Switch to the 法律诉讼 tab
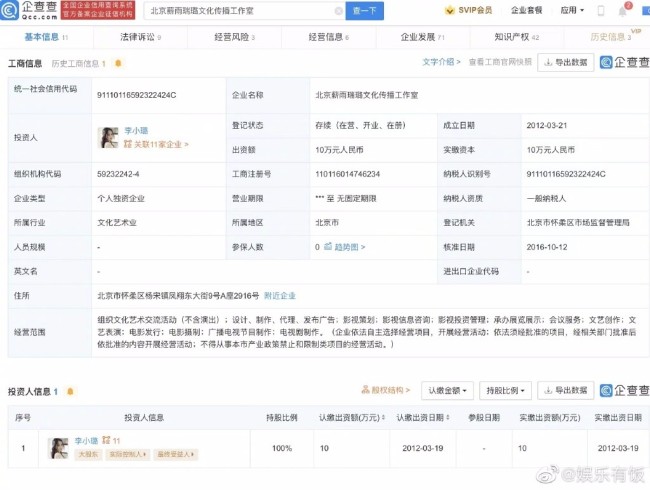650x490 pixels. [x=140, y=37]
